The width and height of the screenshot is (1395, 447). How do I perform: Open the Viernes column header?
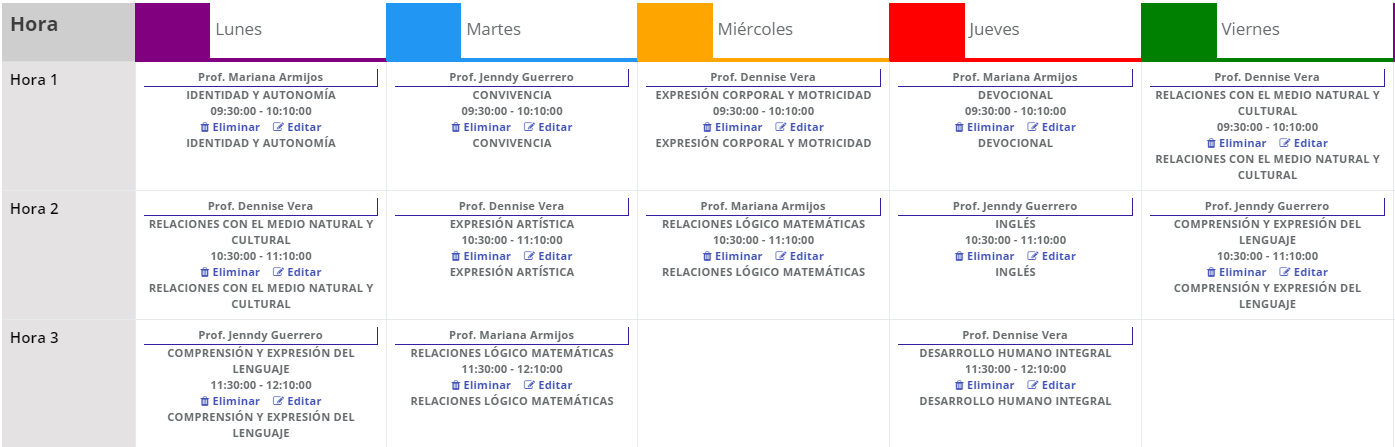point(1267,30)
